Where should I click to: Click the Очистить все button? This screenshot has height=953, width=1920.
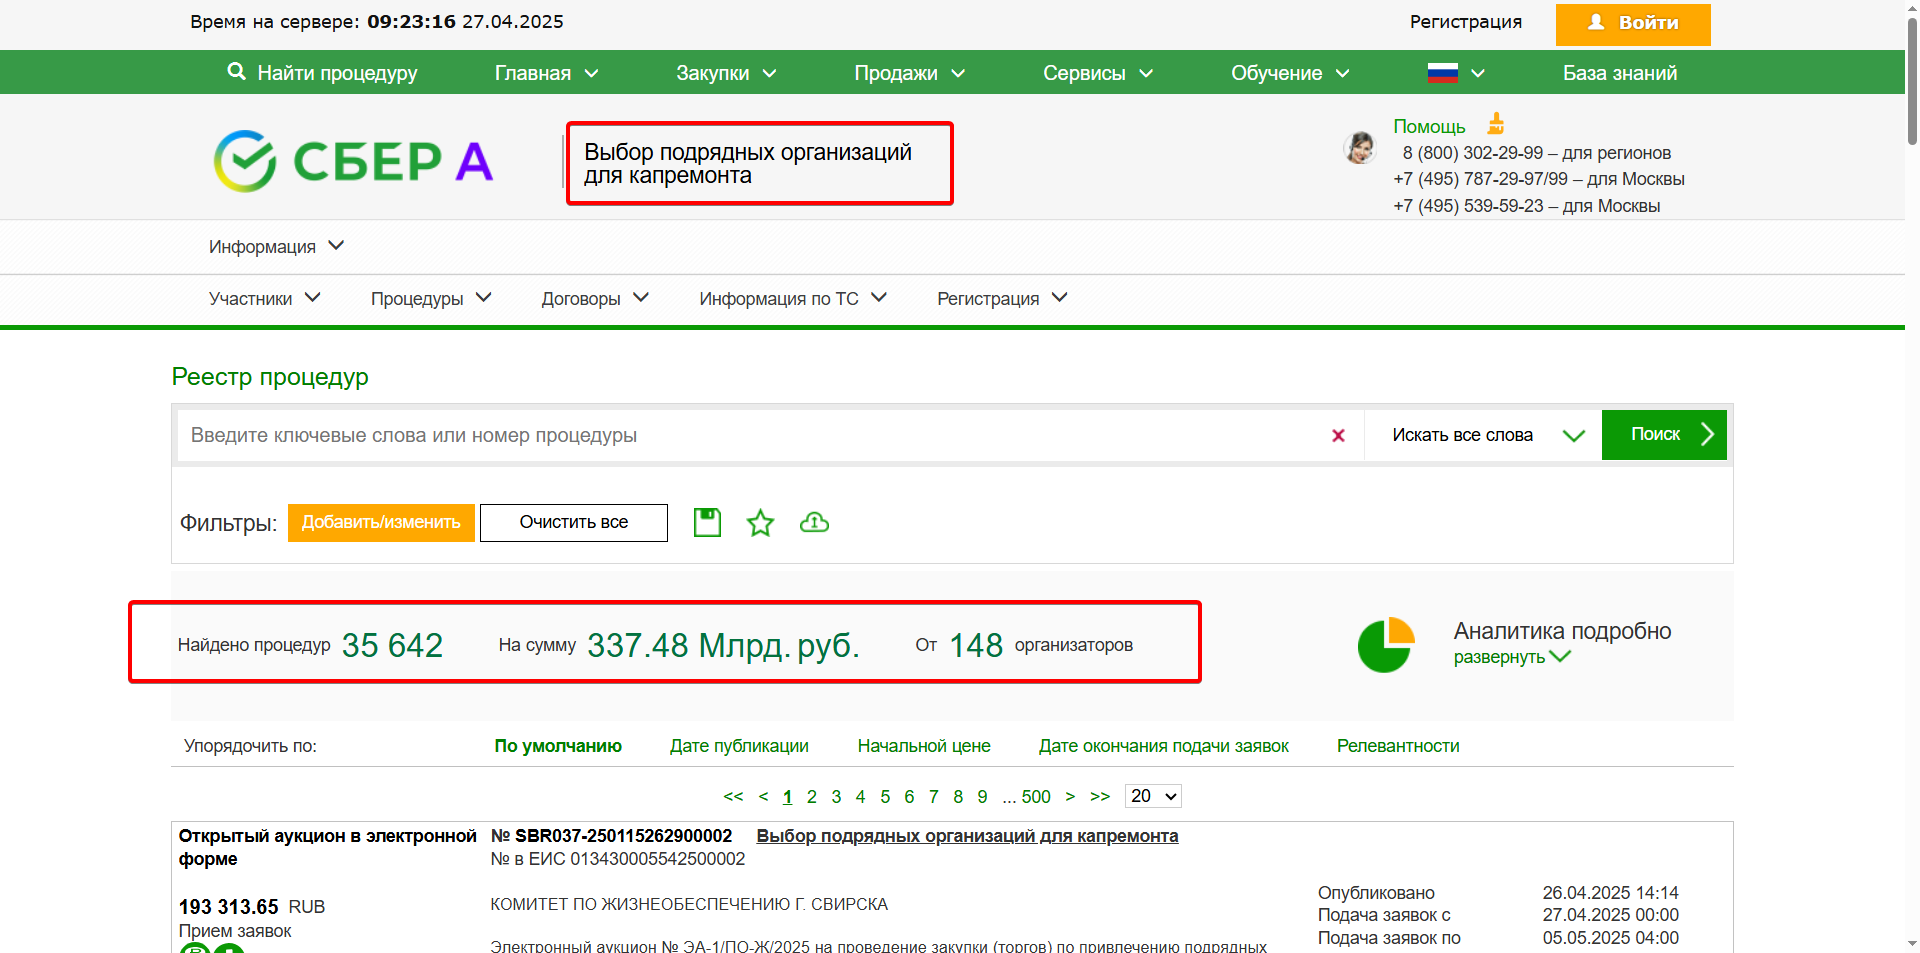coord(574,522)
